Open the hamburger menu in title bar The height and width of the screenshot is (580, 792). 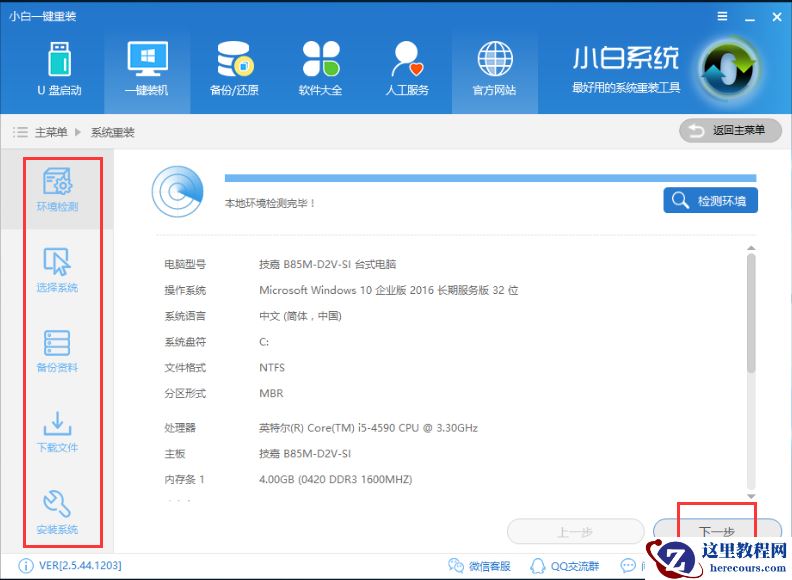[x=722, y=17]
